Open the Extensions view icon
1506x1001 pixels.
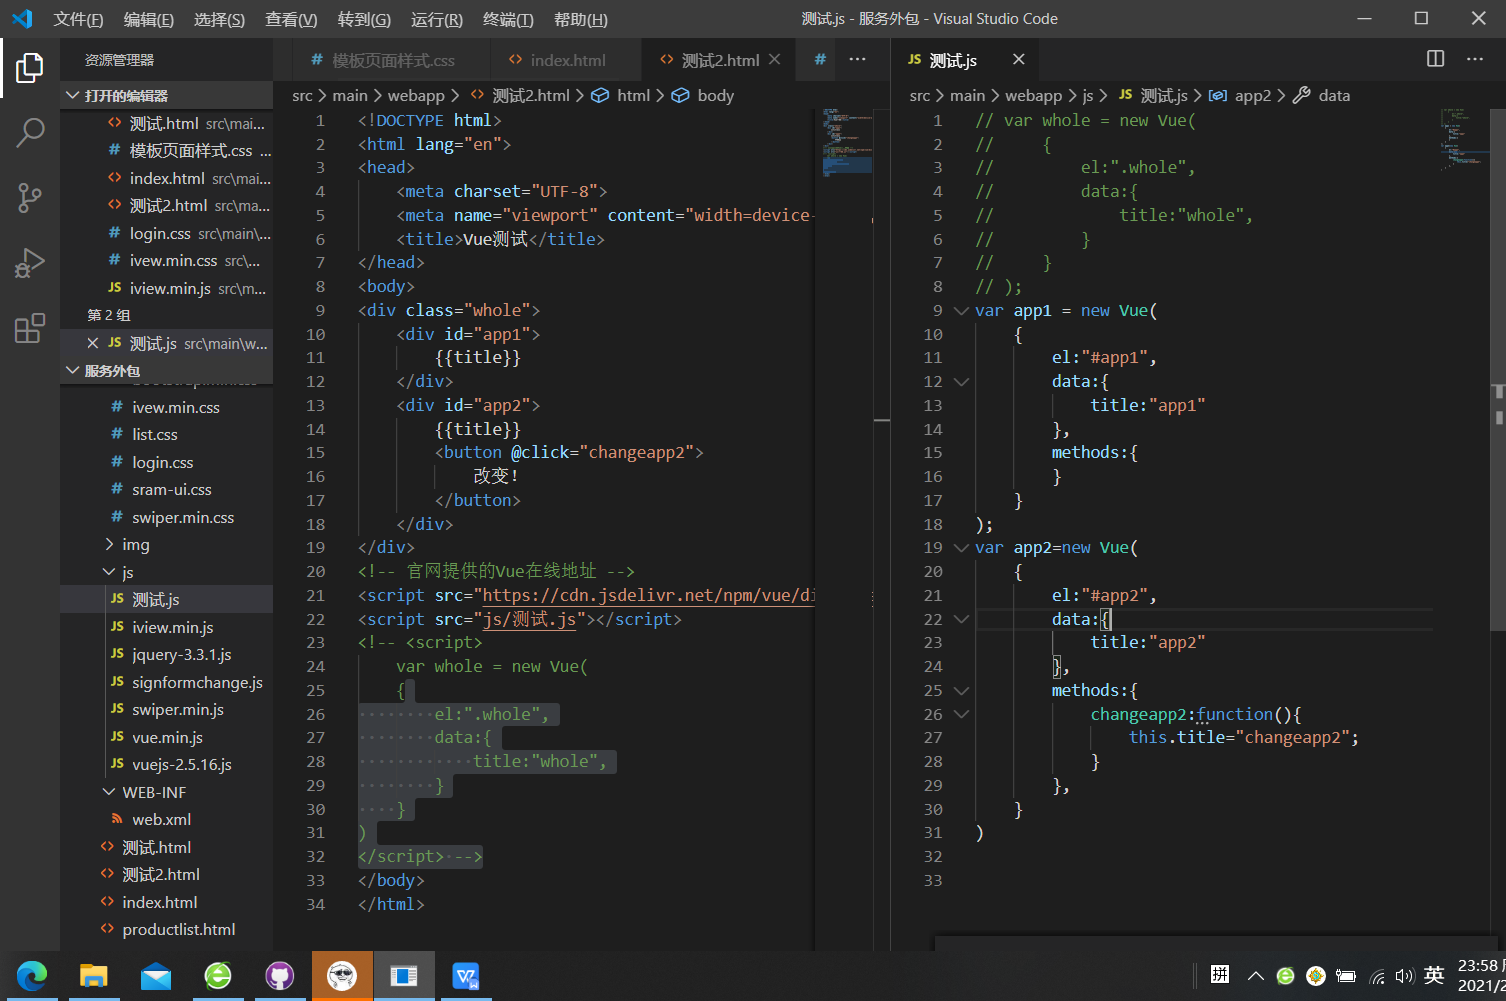(x=30, y=328)
